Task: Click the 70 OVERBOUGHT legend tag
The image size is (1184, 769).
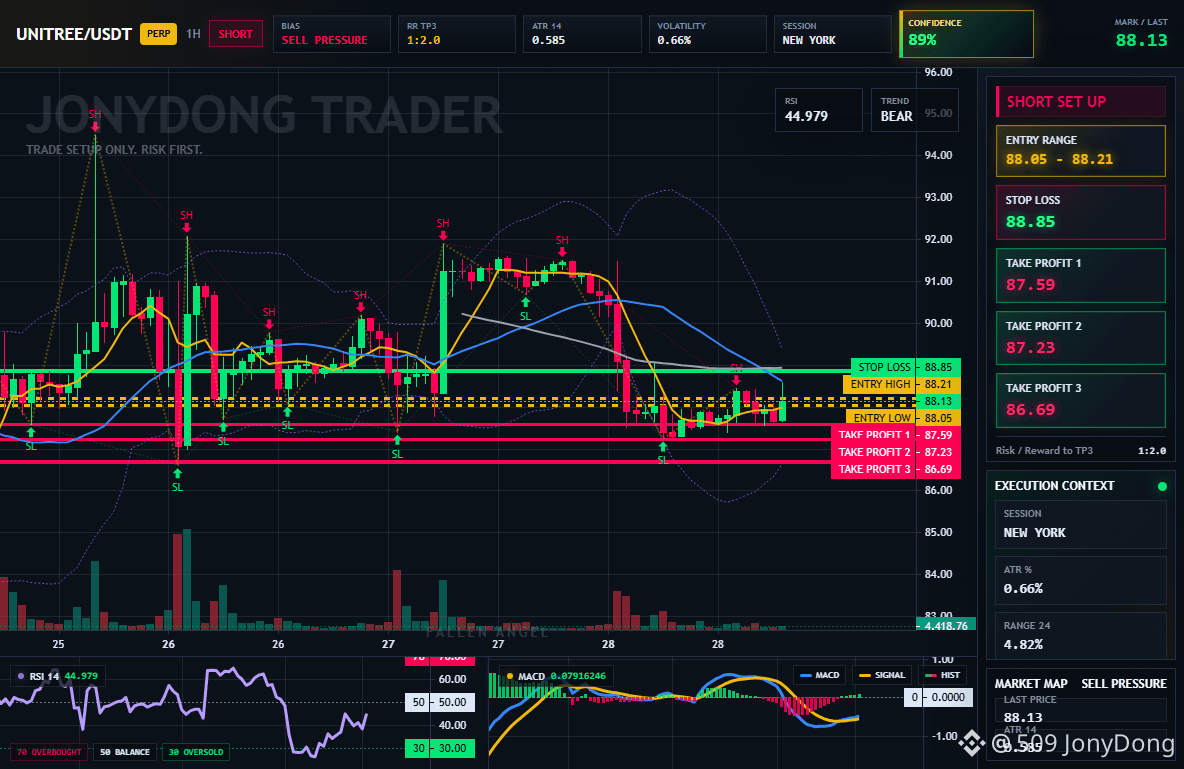Action: pyautogui.click(x=49, y=752)
